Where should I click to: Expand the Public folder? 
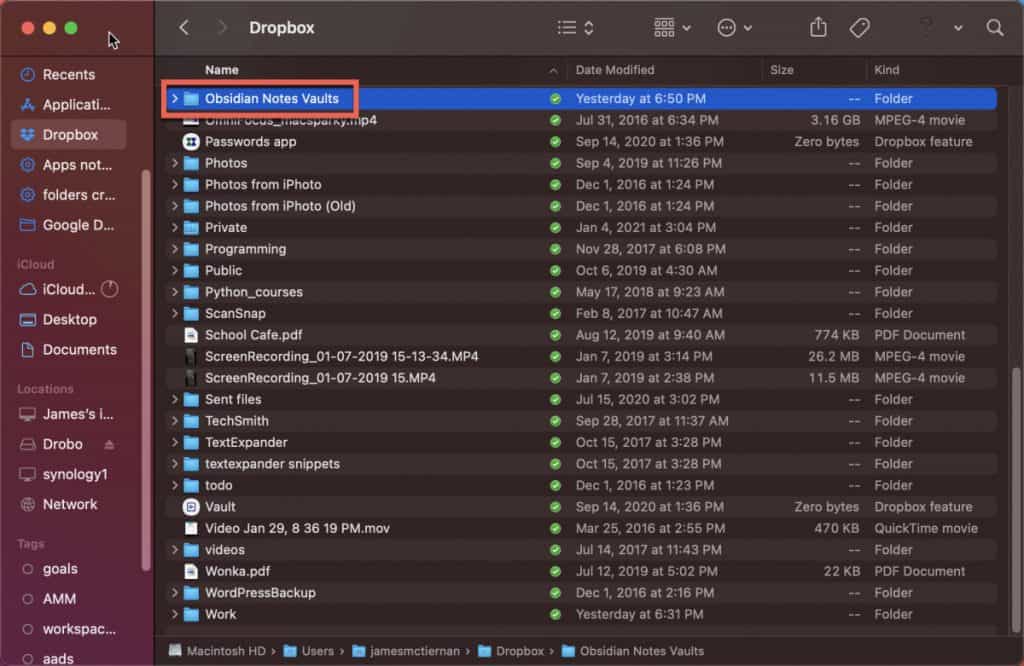pos(174,270)
